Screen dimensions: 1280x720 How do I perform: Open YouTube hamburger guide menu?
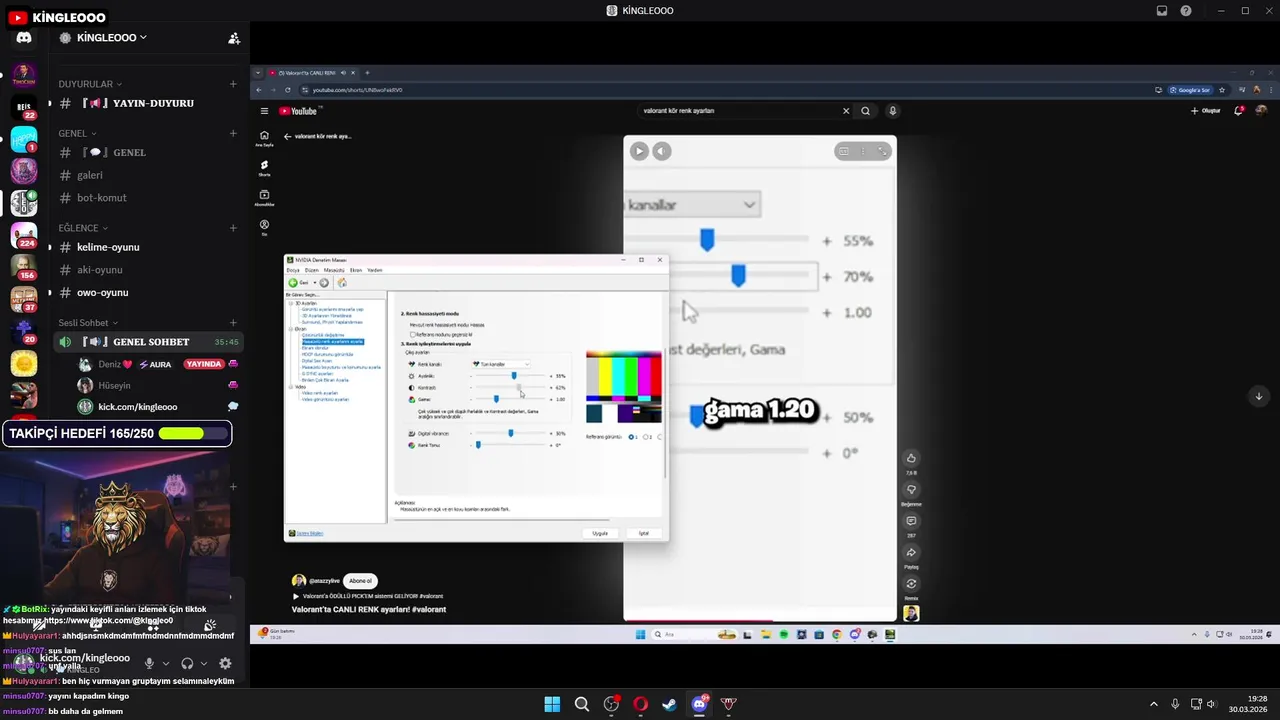click(264, 111)
